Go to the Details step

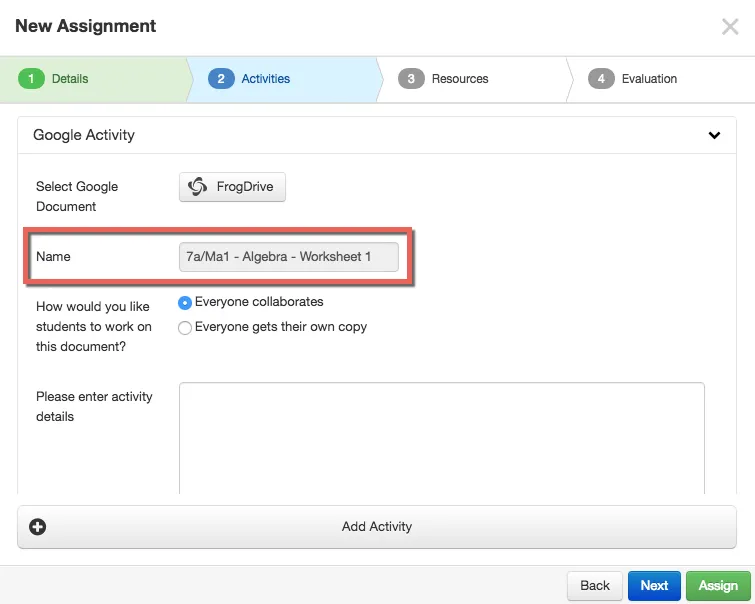coord(94,79)
